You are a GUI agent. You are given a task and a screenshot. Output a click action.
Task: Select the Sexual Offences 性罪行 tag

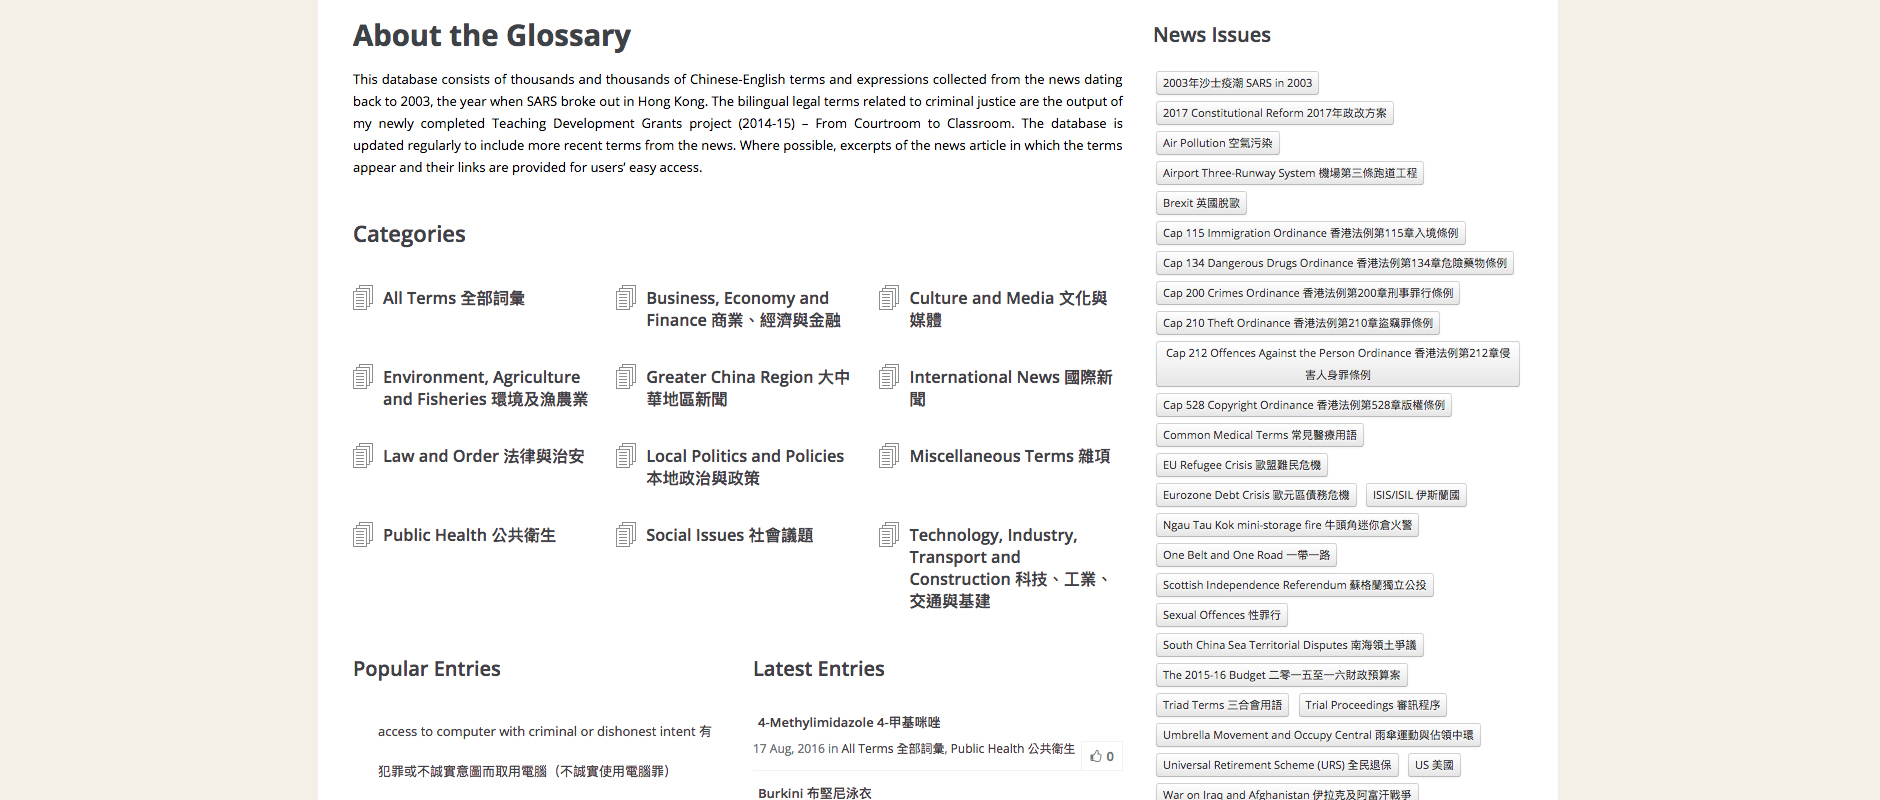(1221, 615)
